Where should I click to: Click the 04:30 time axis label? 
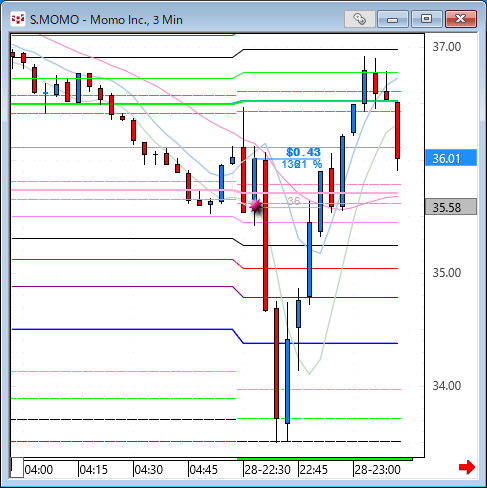pyautogui.click(x=149, y=470)
